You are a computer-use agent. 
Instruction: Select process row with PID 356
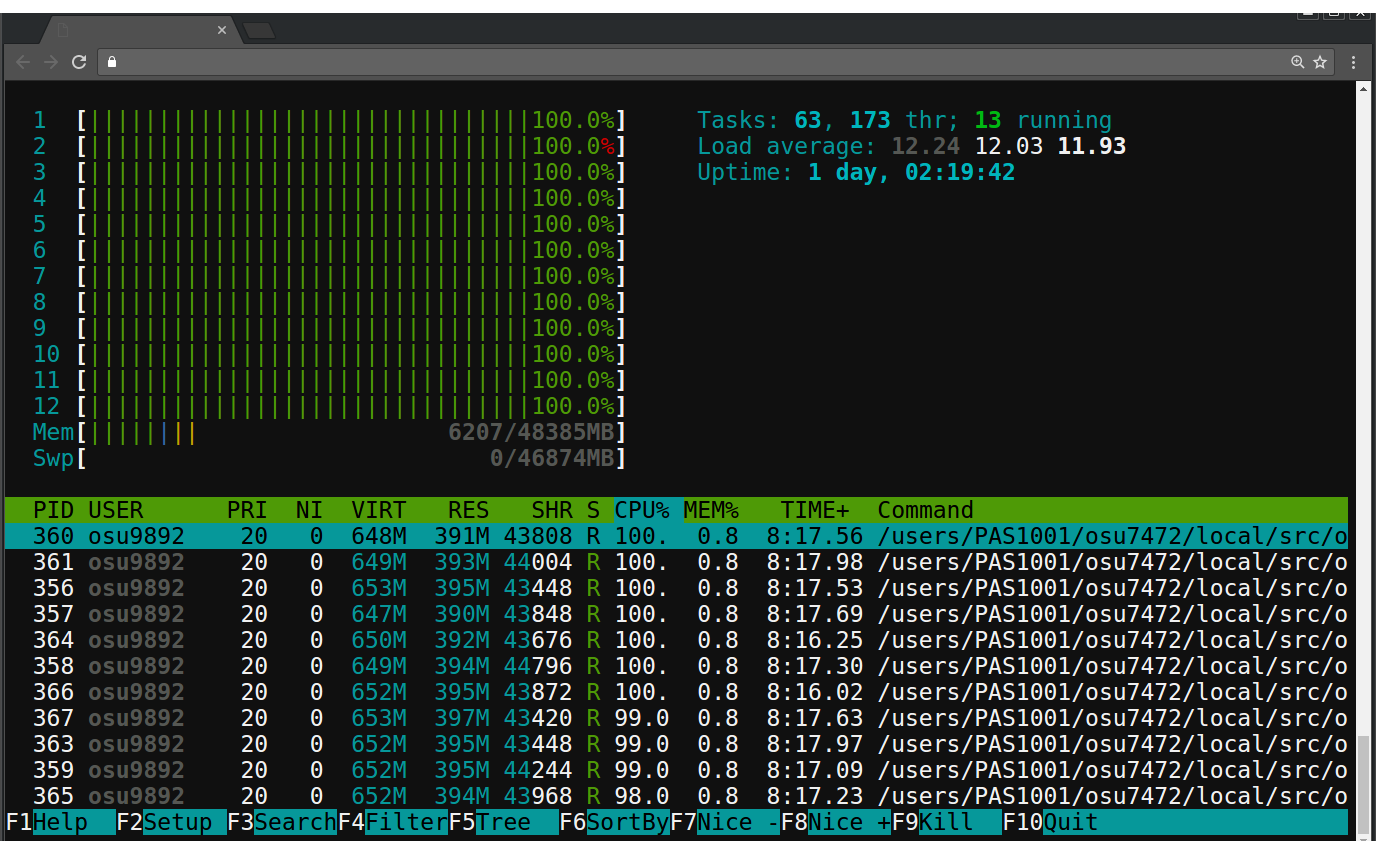coord(676,588)
